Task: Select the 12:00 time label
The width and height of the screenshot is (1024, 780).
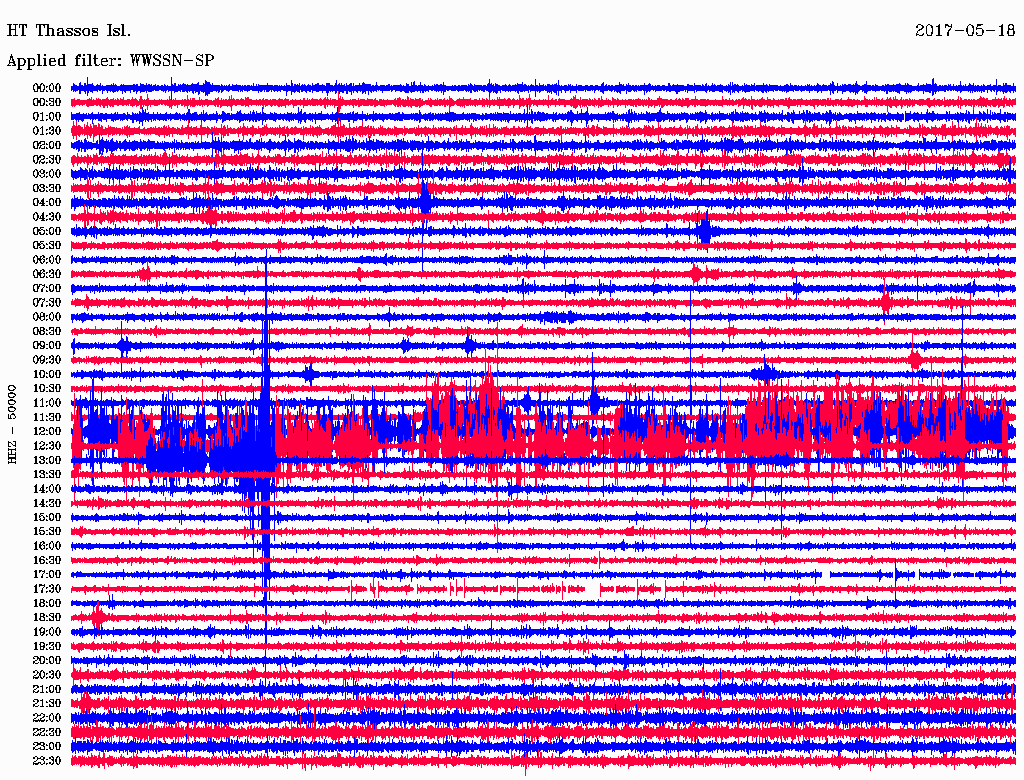Action: 47,431
